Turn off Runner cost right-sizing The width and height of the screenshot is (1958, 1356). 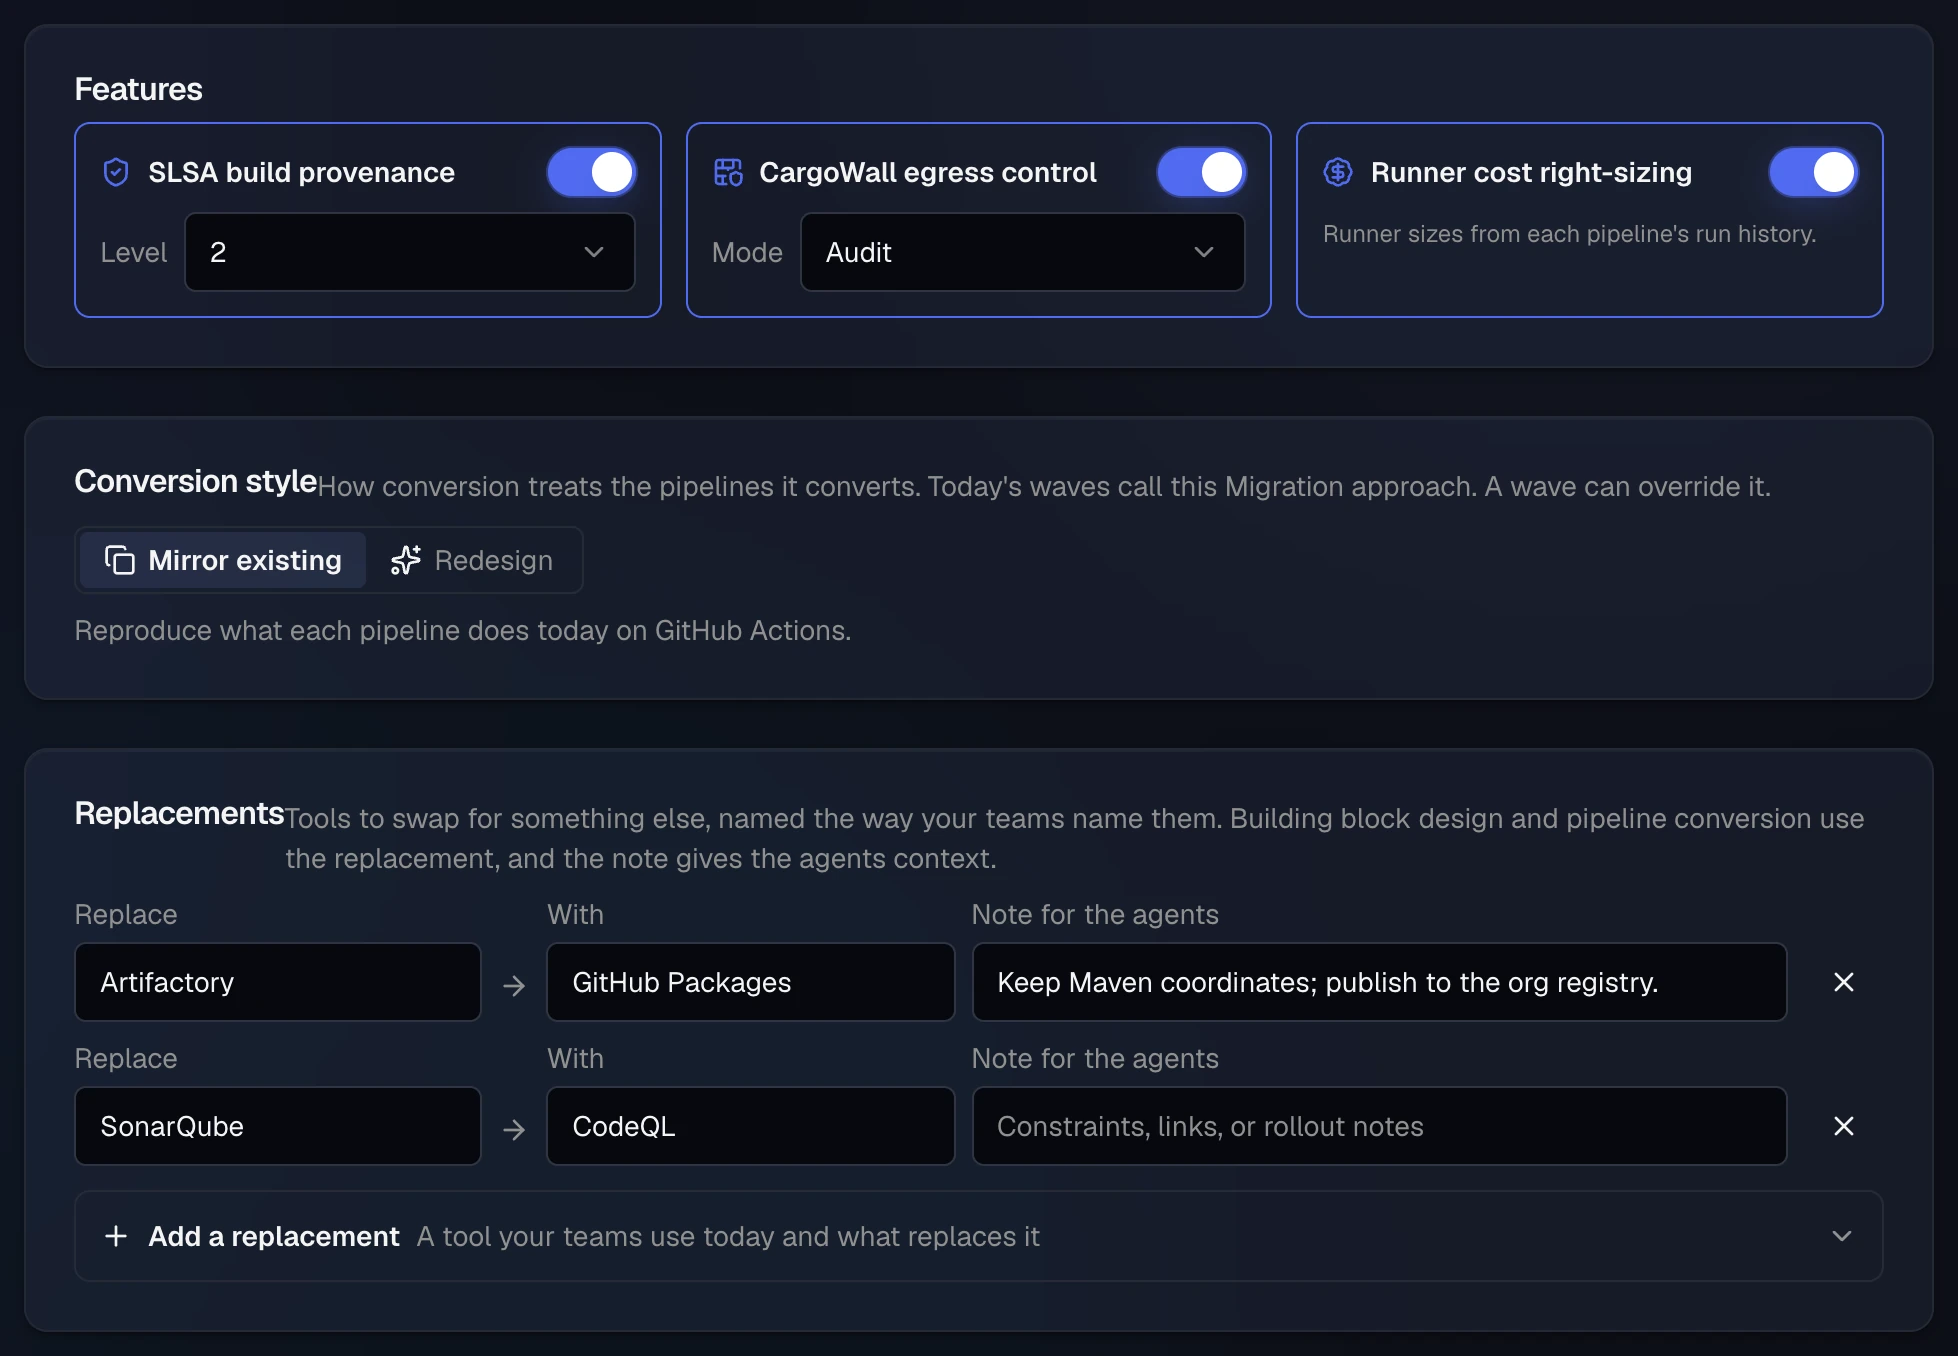click(1814, 172)
